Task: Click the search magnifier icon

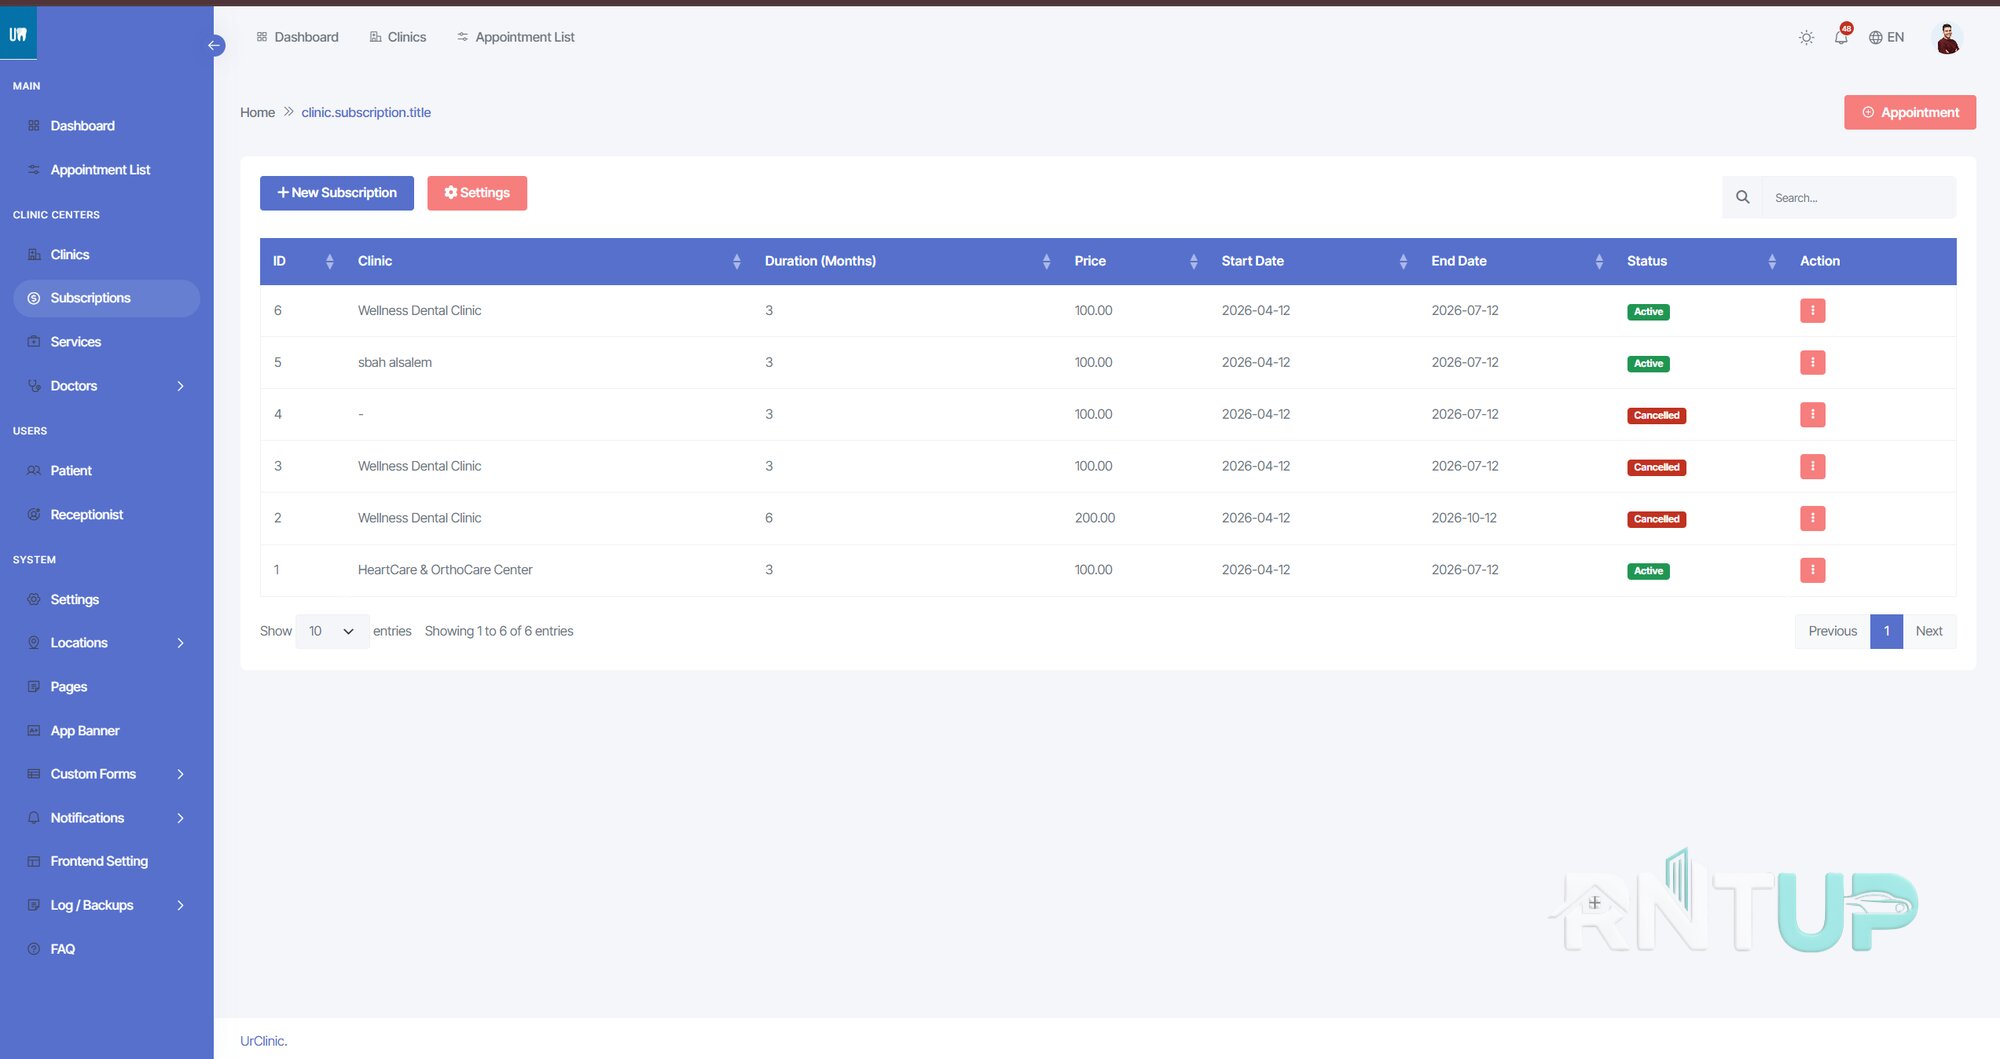Action: (1742, 197)
